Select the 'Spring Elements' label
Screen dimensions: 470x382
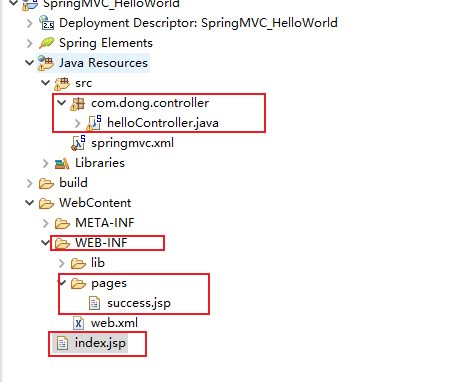[x=106, y=43]
